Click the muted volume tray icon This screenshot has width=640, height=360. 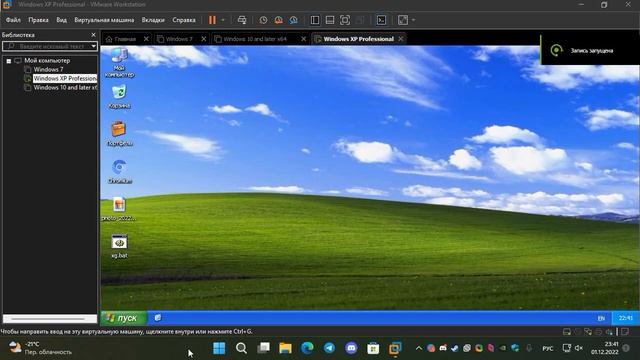(x=578, y=348)
